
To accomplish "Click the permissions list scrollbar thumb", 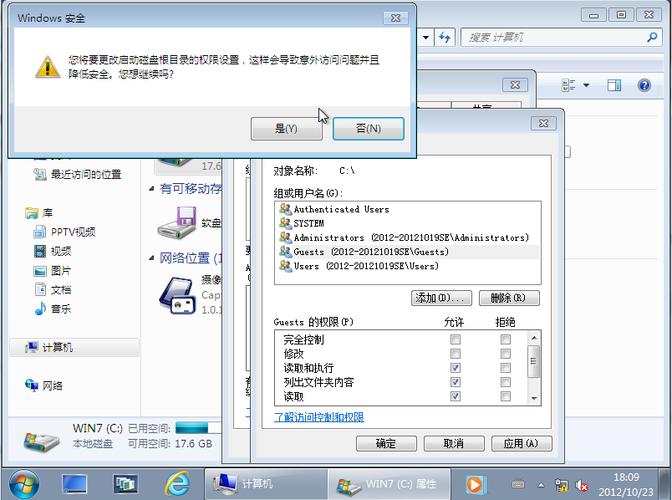I will [x=534, y=361].
